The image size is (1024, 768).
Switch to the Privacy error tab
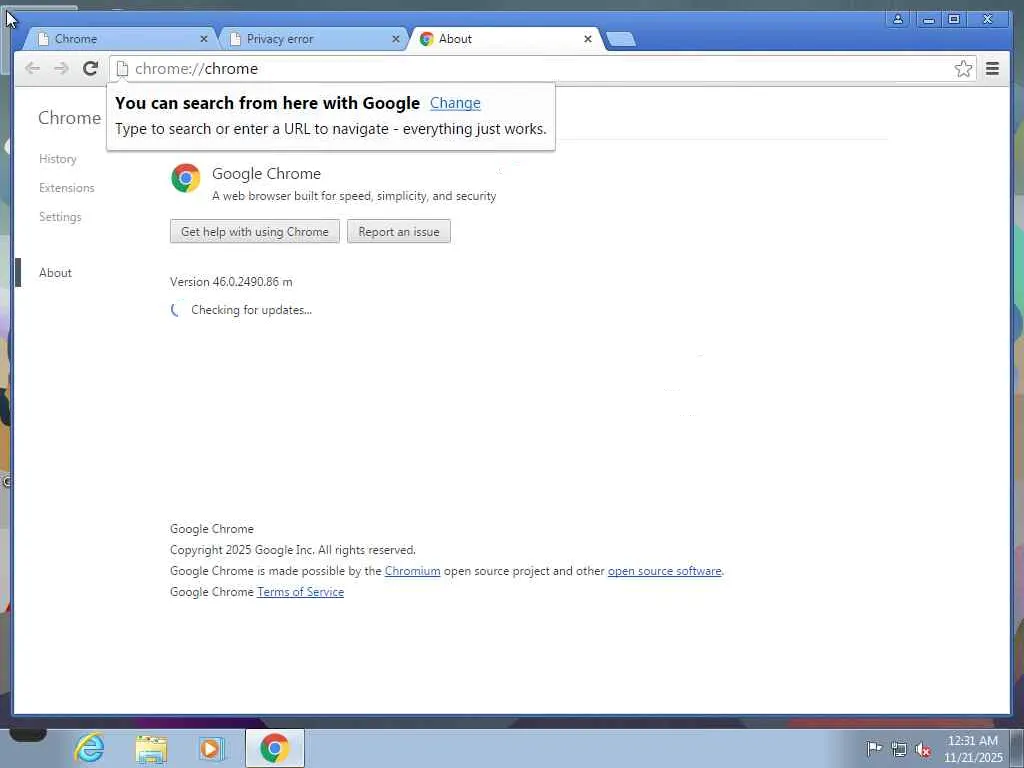(312, 39)
